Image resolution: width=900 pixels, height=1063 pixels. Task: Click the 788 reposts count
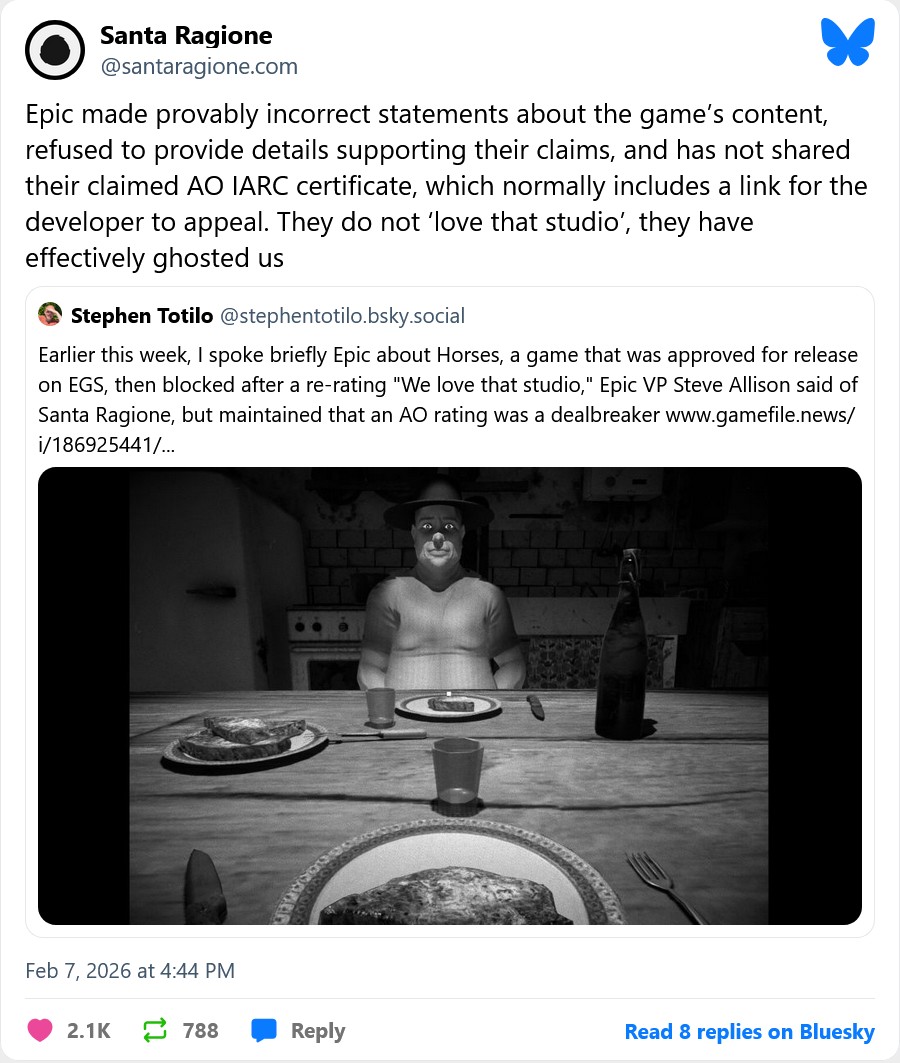click(200, 1031)
